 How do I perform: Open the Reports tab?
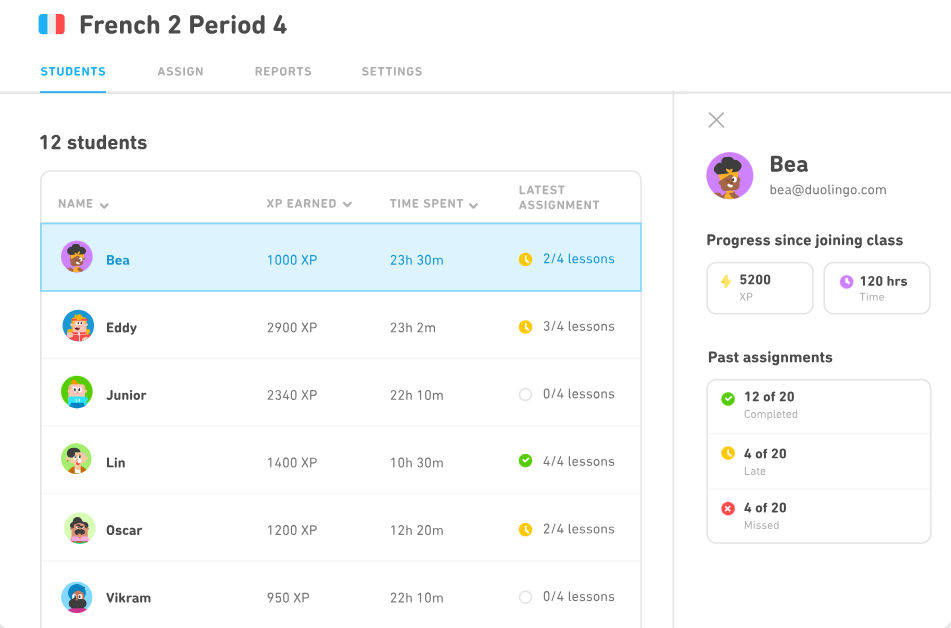pyautogui.click(x=283, y=72)
